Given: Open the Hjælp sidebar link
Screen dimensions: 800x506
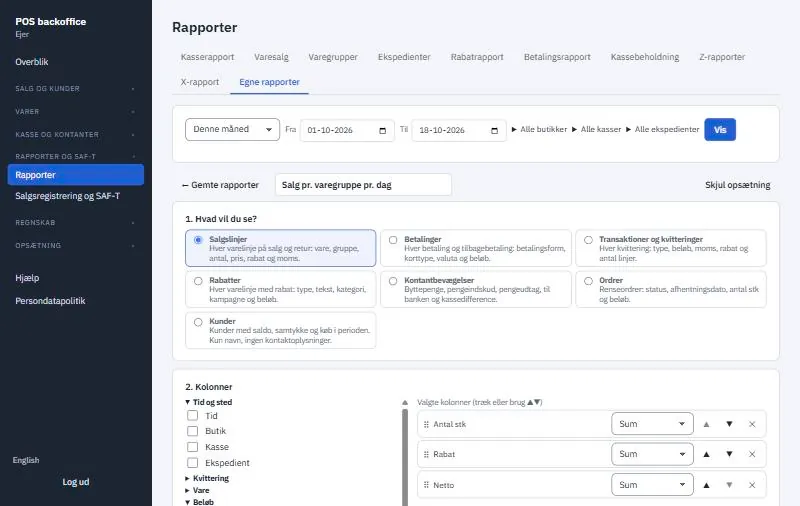Looking at the screenshot, I should tap(27, 278).
